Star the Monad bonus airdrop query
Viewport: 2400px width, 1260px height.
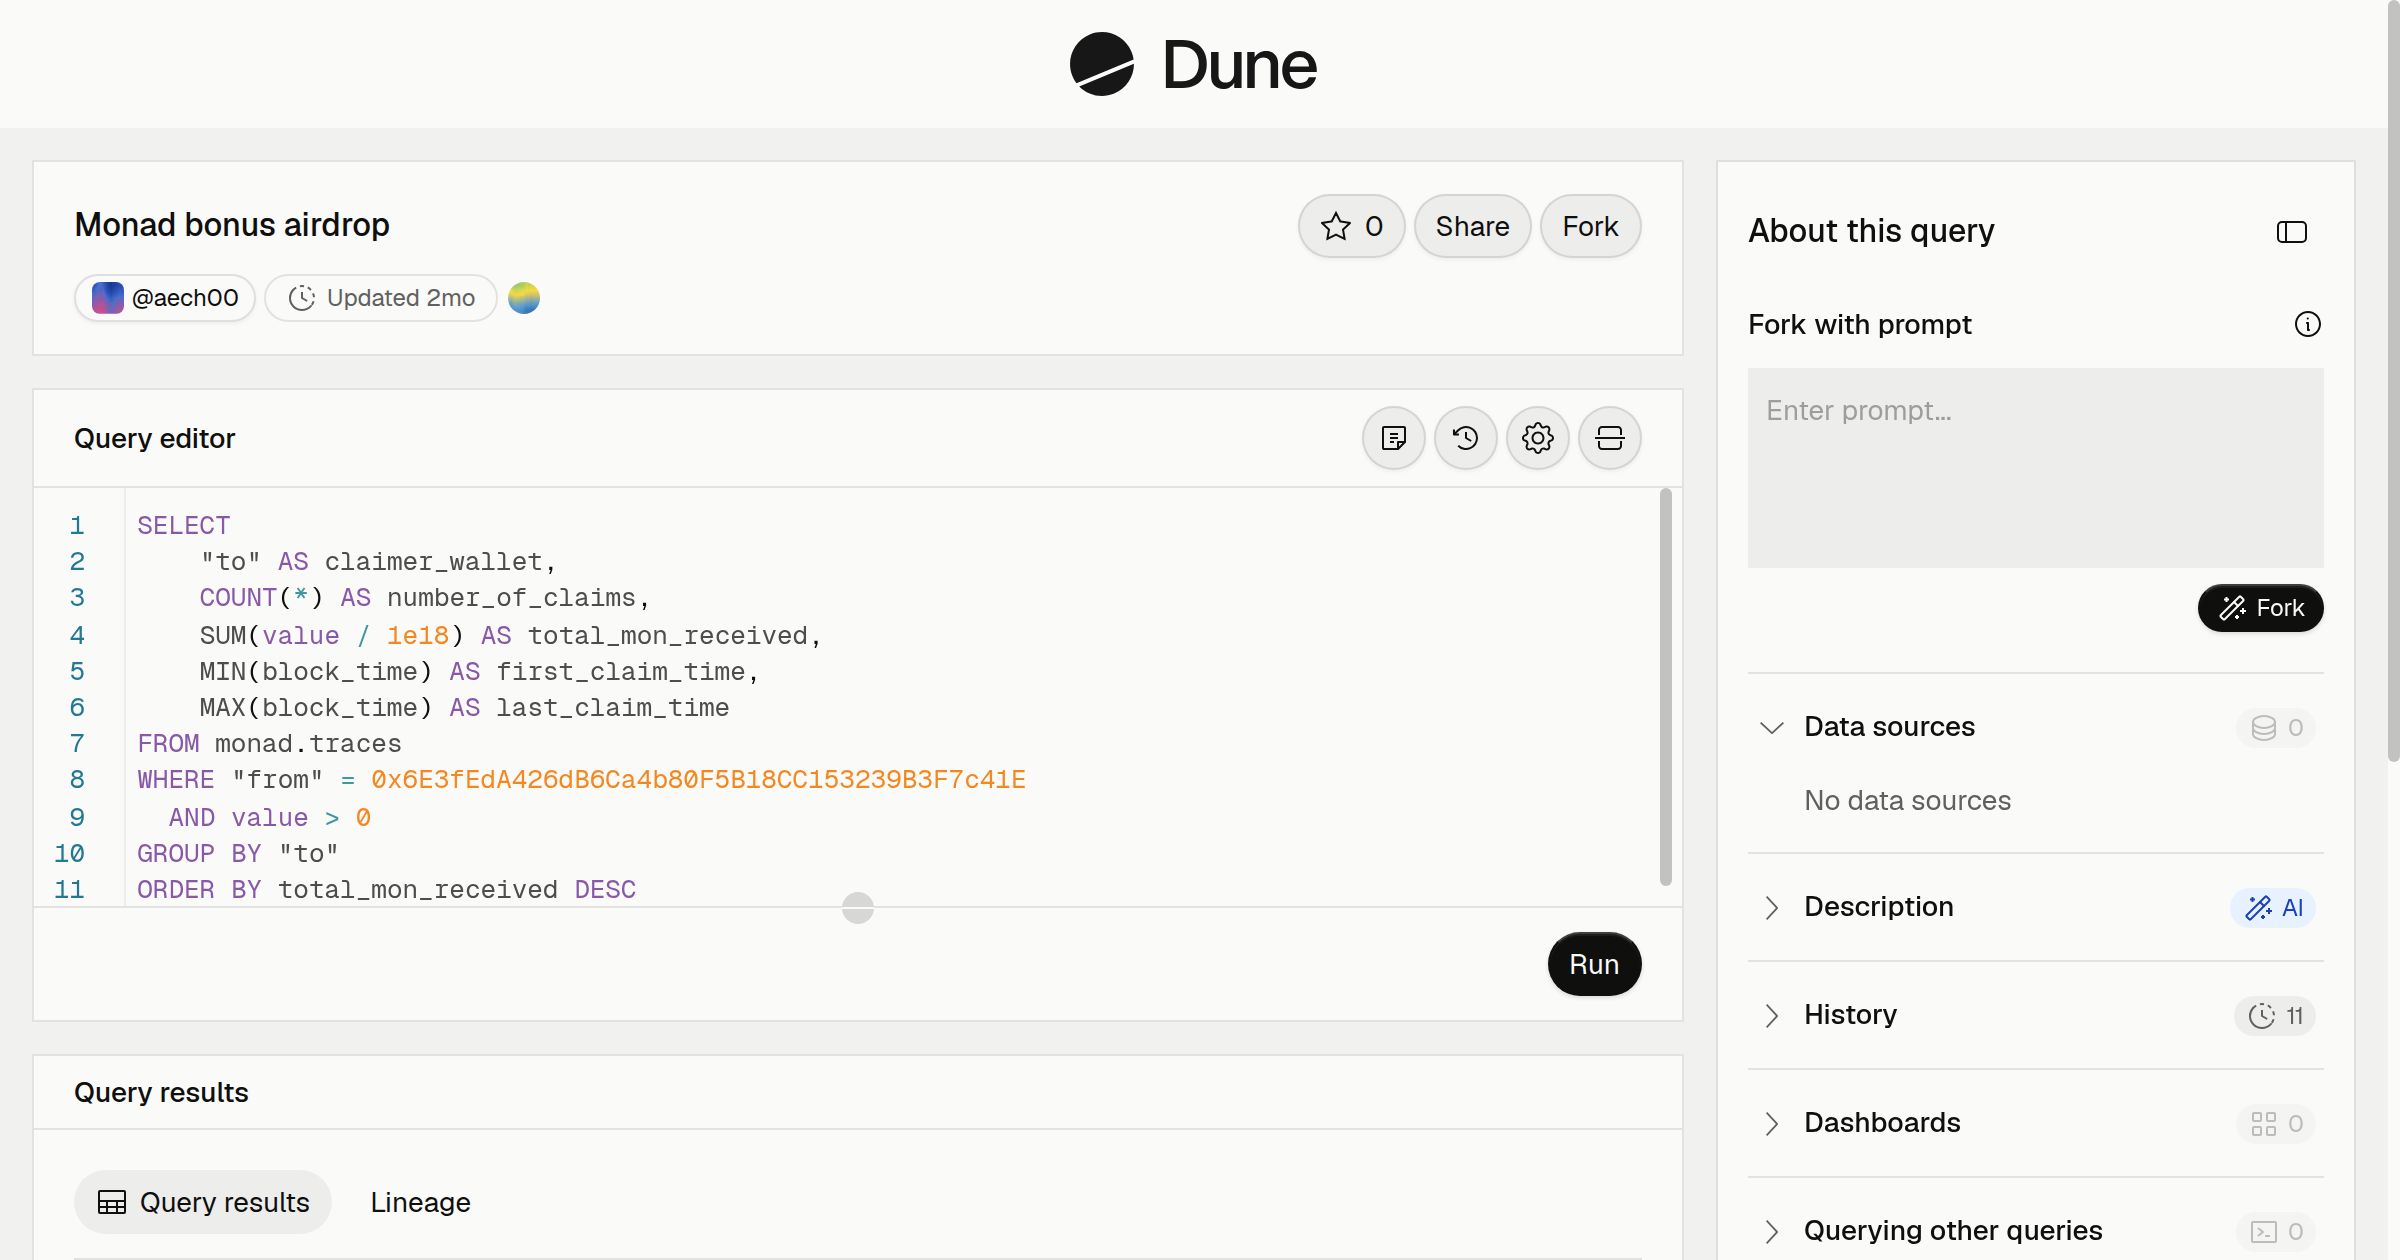pos(1351,226)
